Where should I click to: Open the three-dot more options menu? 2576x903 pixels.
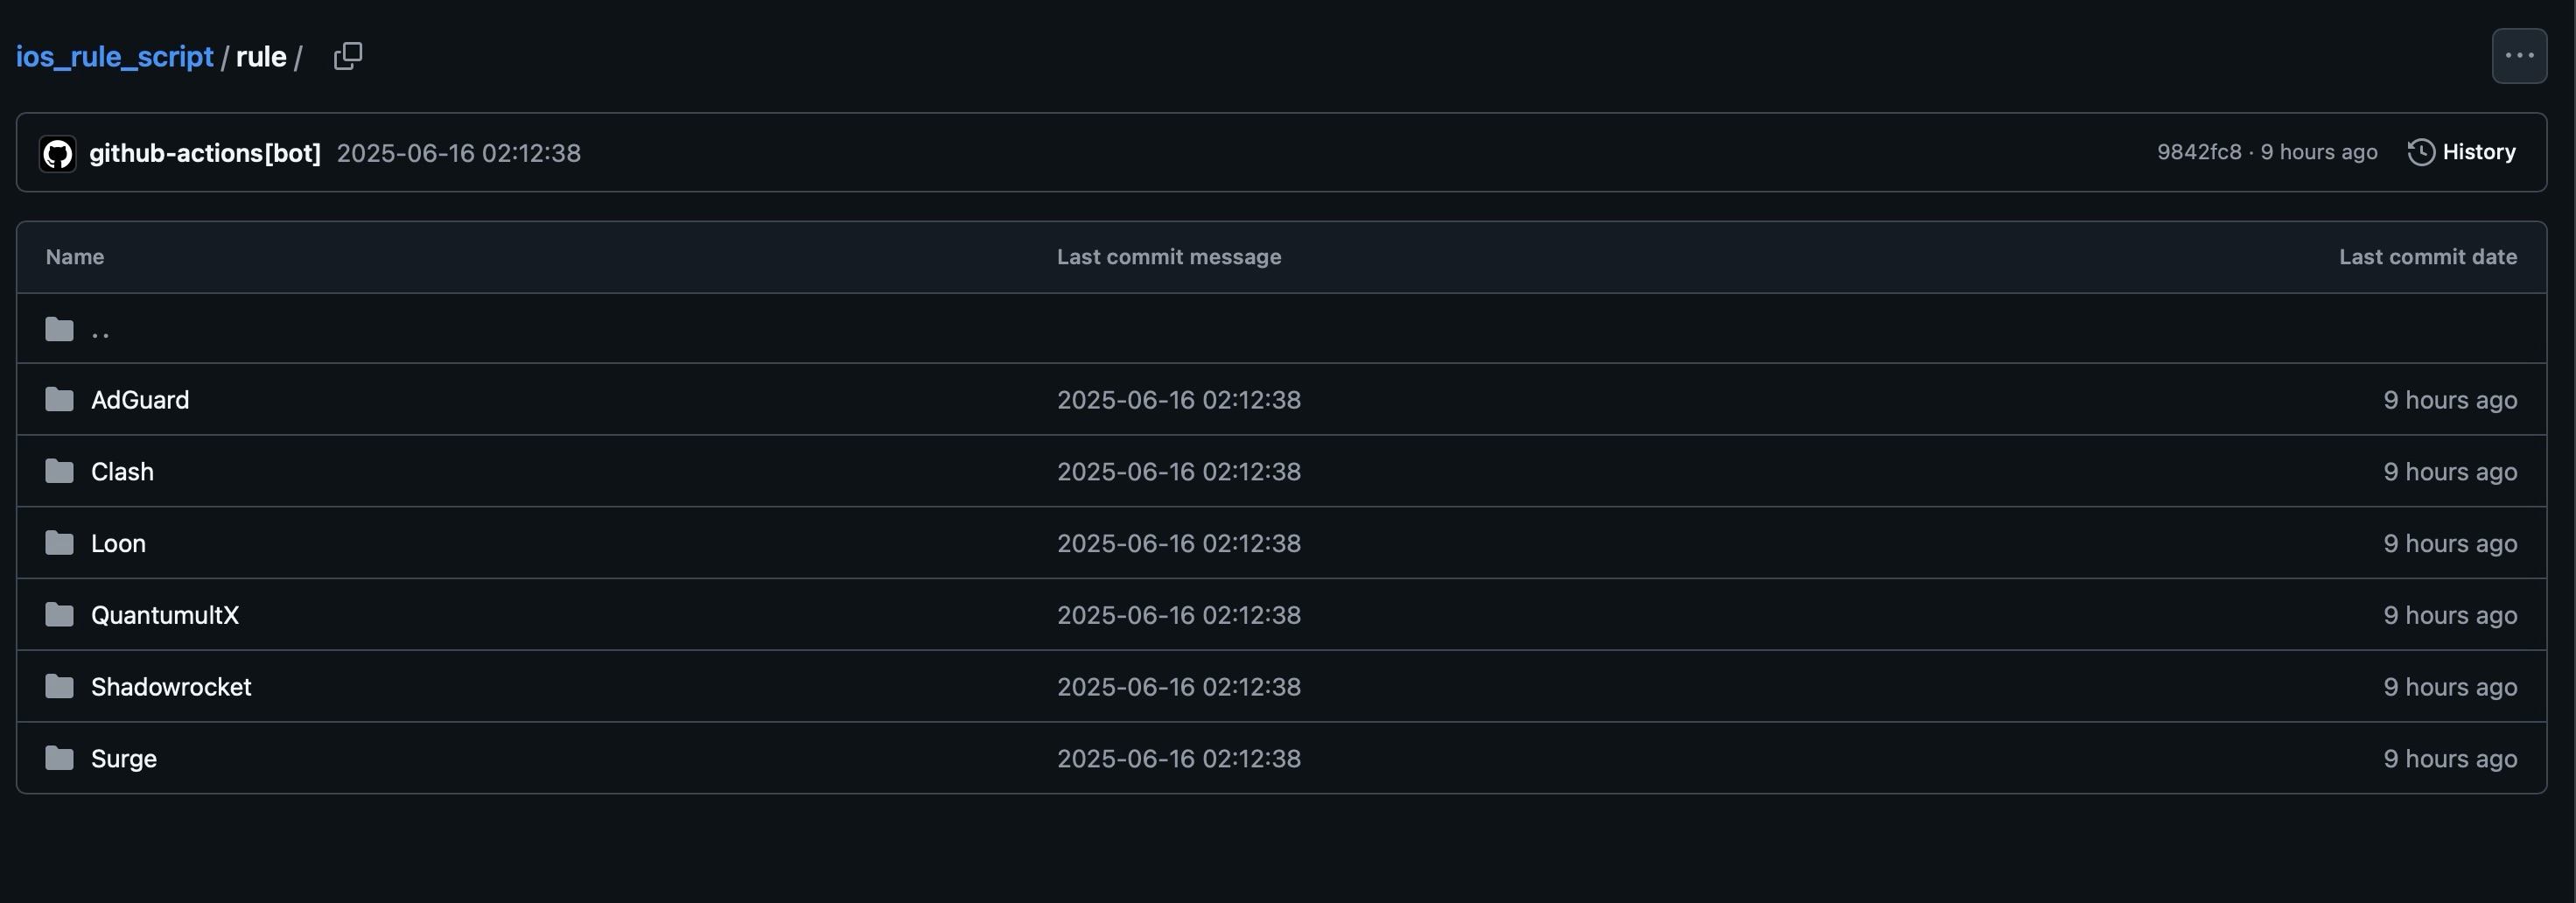2519,56
